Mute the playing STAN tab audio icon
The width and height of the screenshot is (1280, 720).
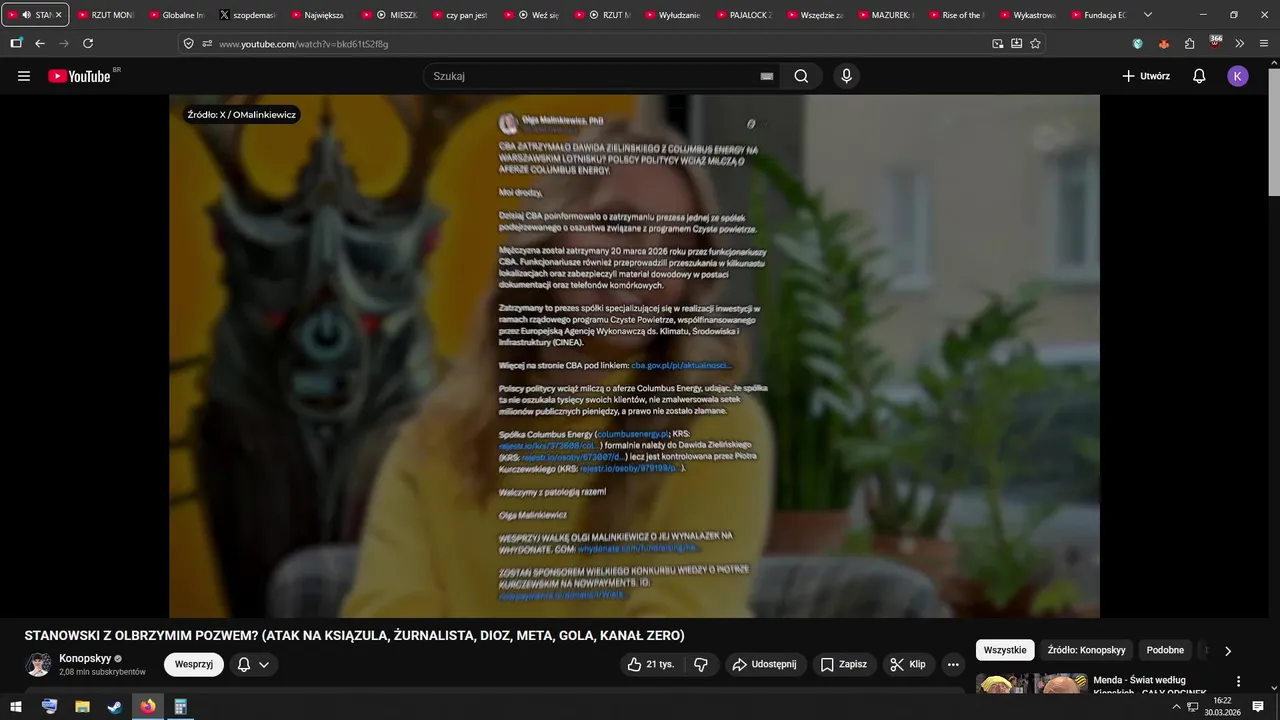coord(25,15)
